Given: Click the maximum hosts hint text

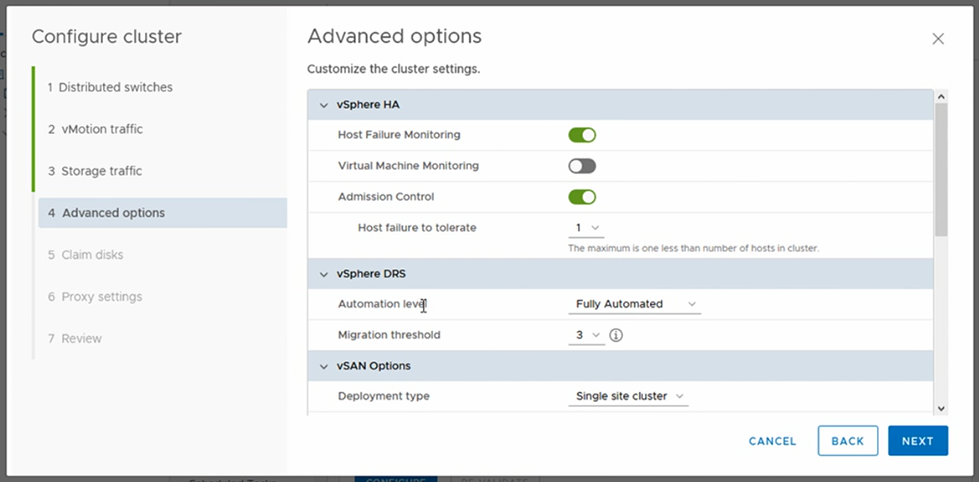Looking at the screenshot, I should pyautogui.click(x=693, y=248).
